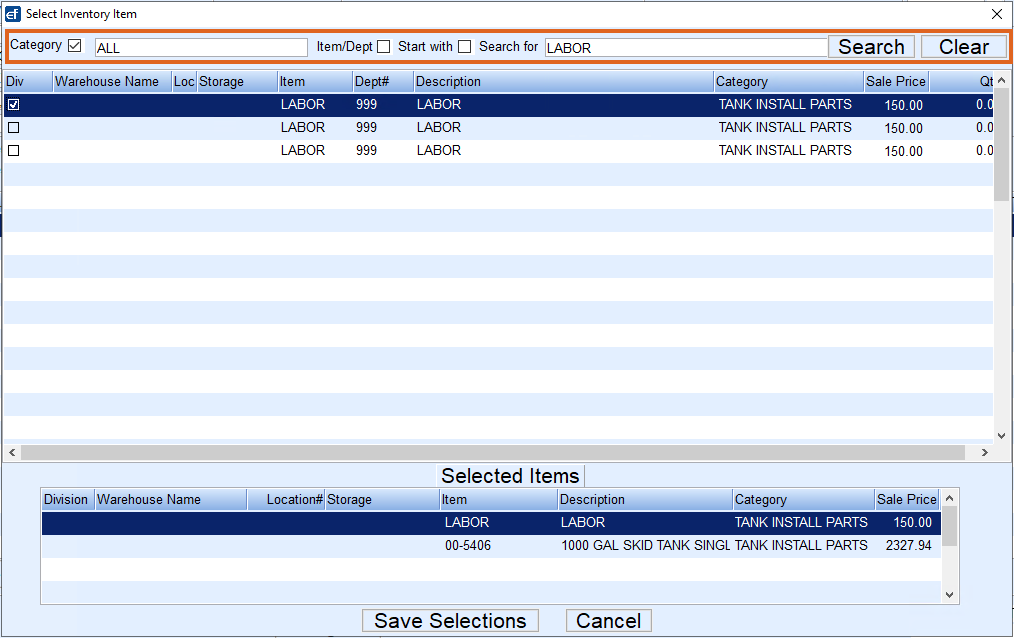Image resolution: width=1014 pixels, height=638 pixels.
Task: Click Description header in Selected Items
Action: click(645, 500)
